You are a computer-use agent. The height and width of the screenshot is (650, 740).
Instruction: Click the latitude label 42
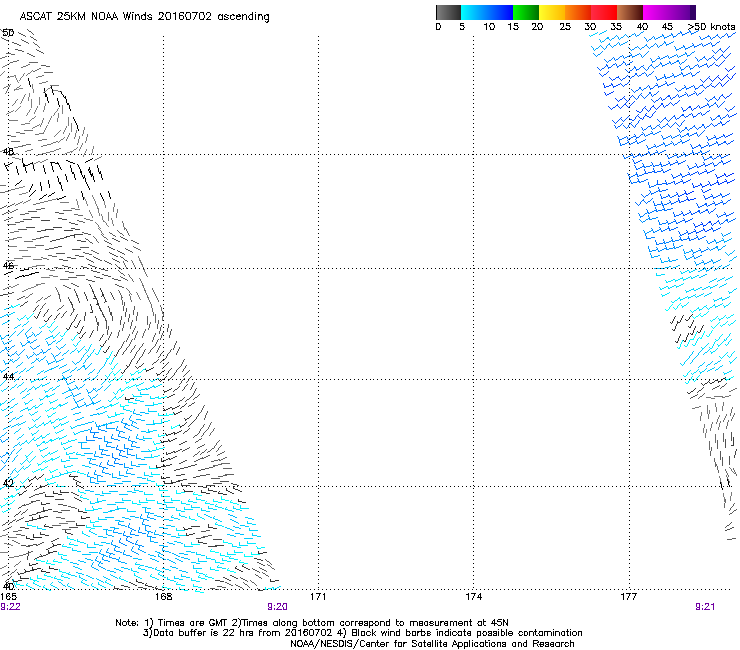click(8, 483)
